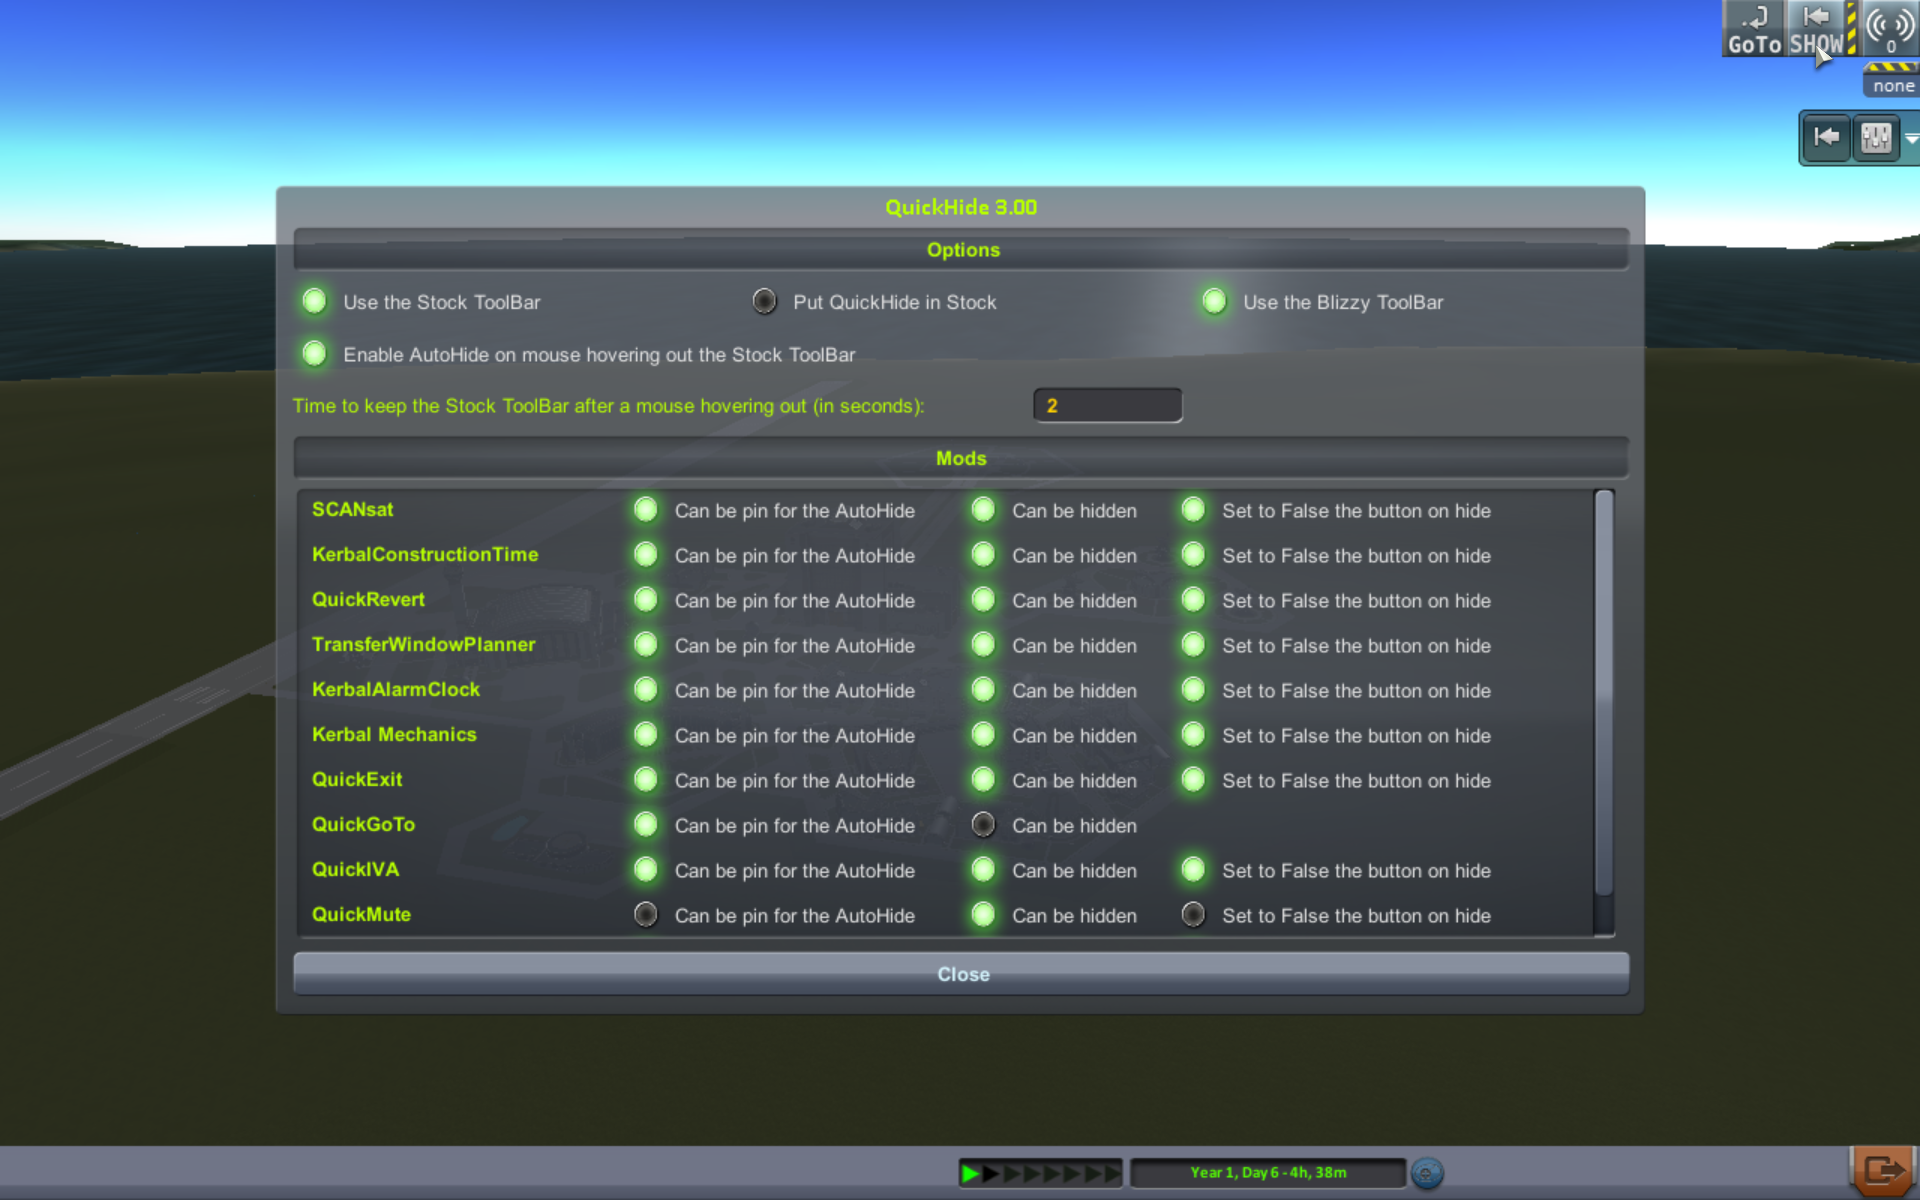This screenshot has height=1200, width=1920.
Task: Set time warp to the last arrow
Action: (1112, 1173)
